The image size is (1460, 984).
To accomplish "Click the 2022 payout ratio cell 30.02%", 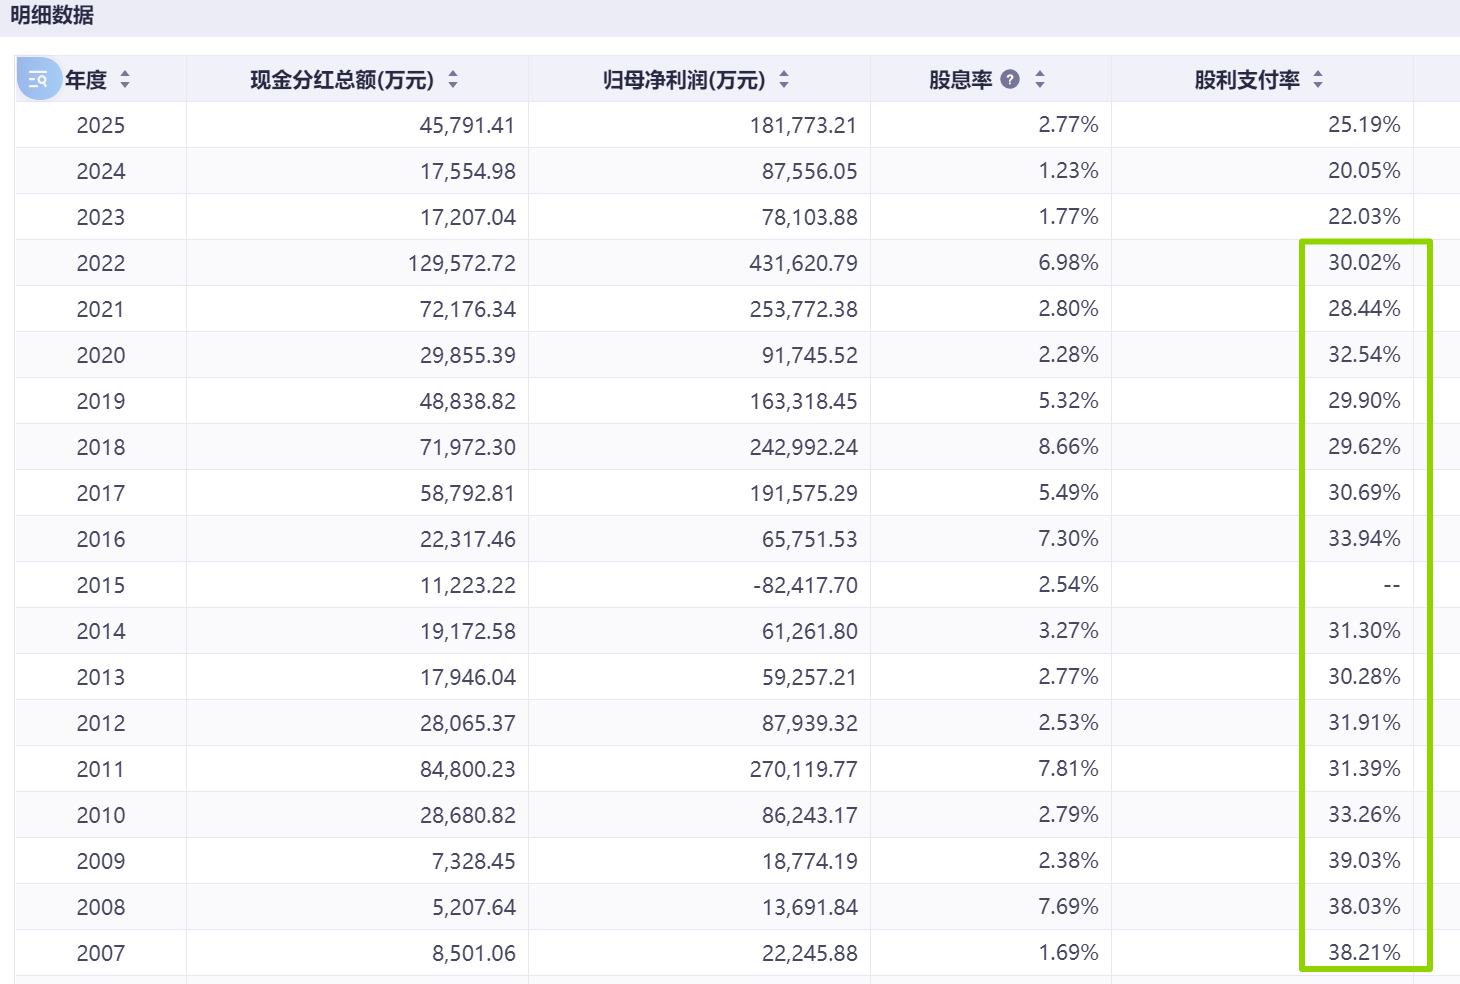I will (x=1364, y=263).
